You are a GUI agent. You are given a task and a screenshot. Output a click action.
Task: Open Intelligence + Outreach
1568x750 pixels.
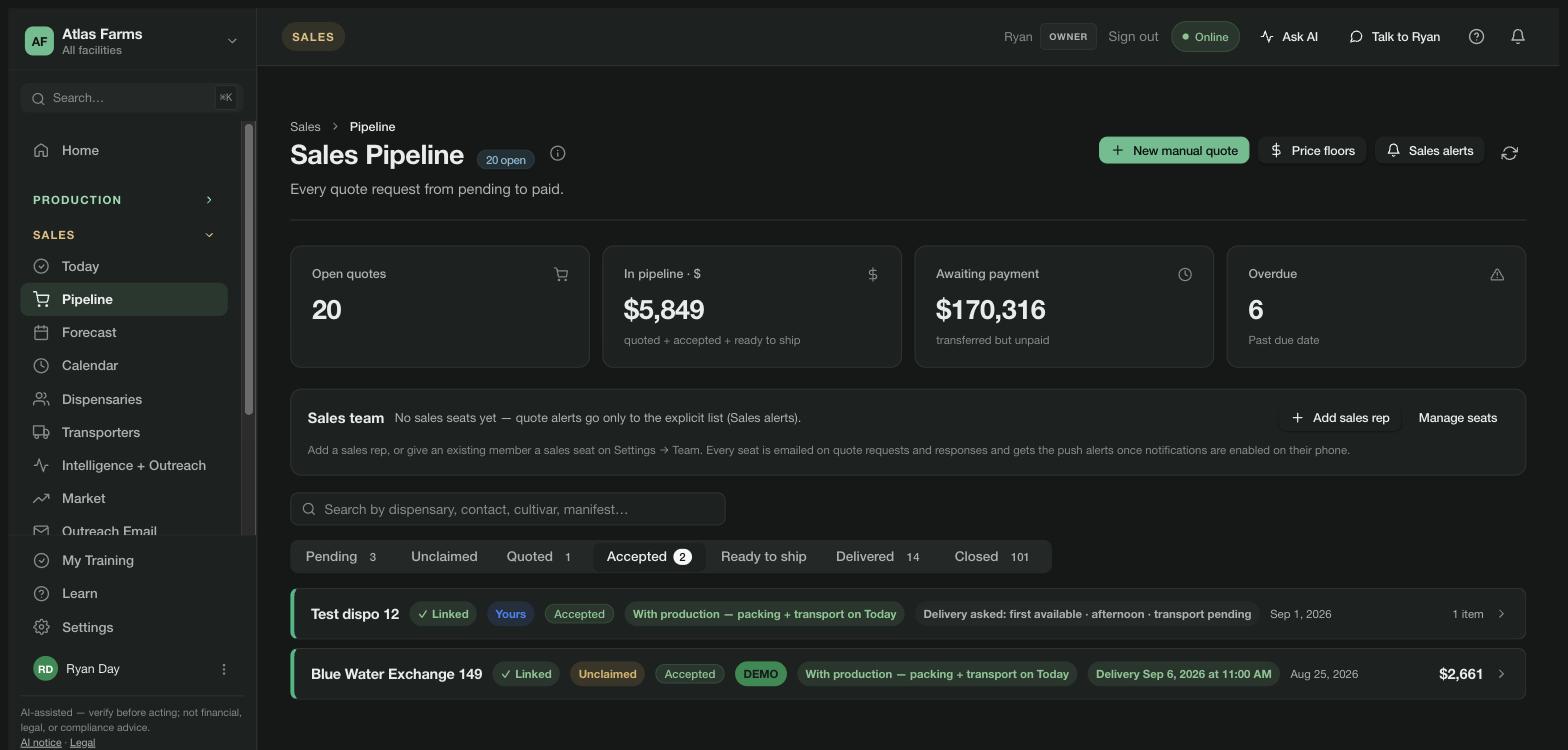coord(124,465)
